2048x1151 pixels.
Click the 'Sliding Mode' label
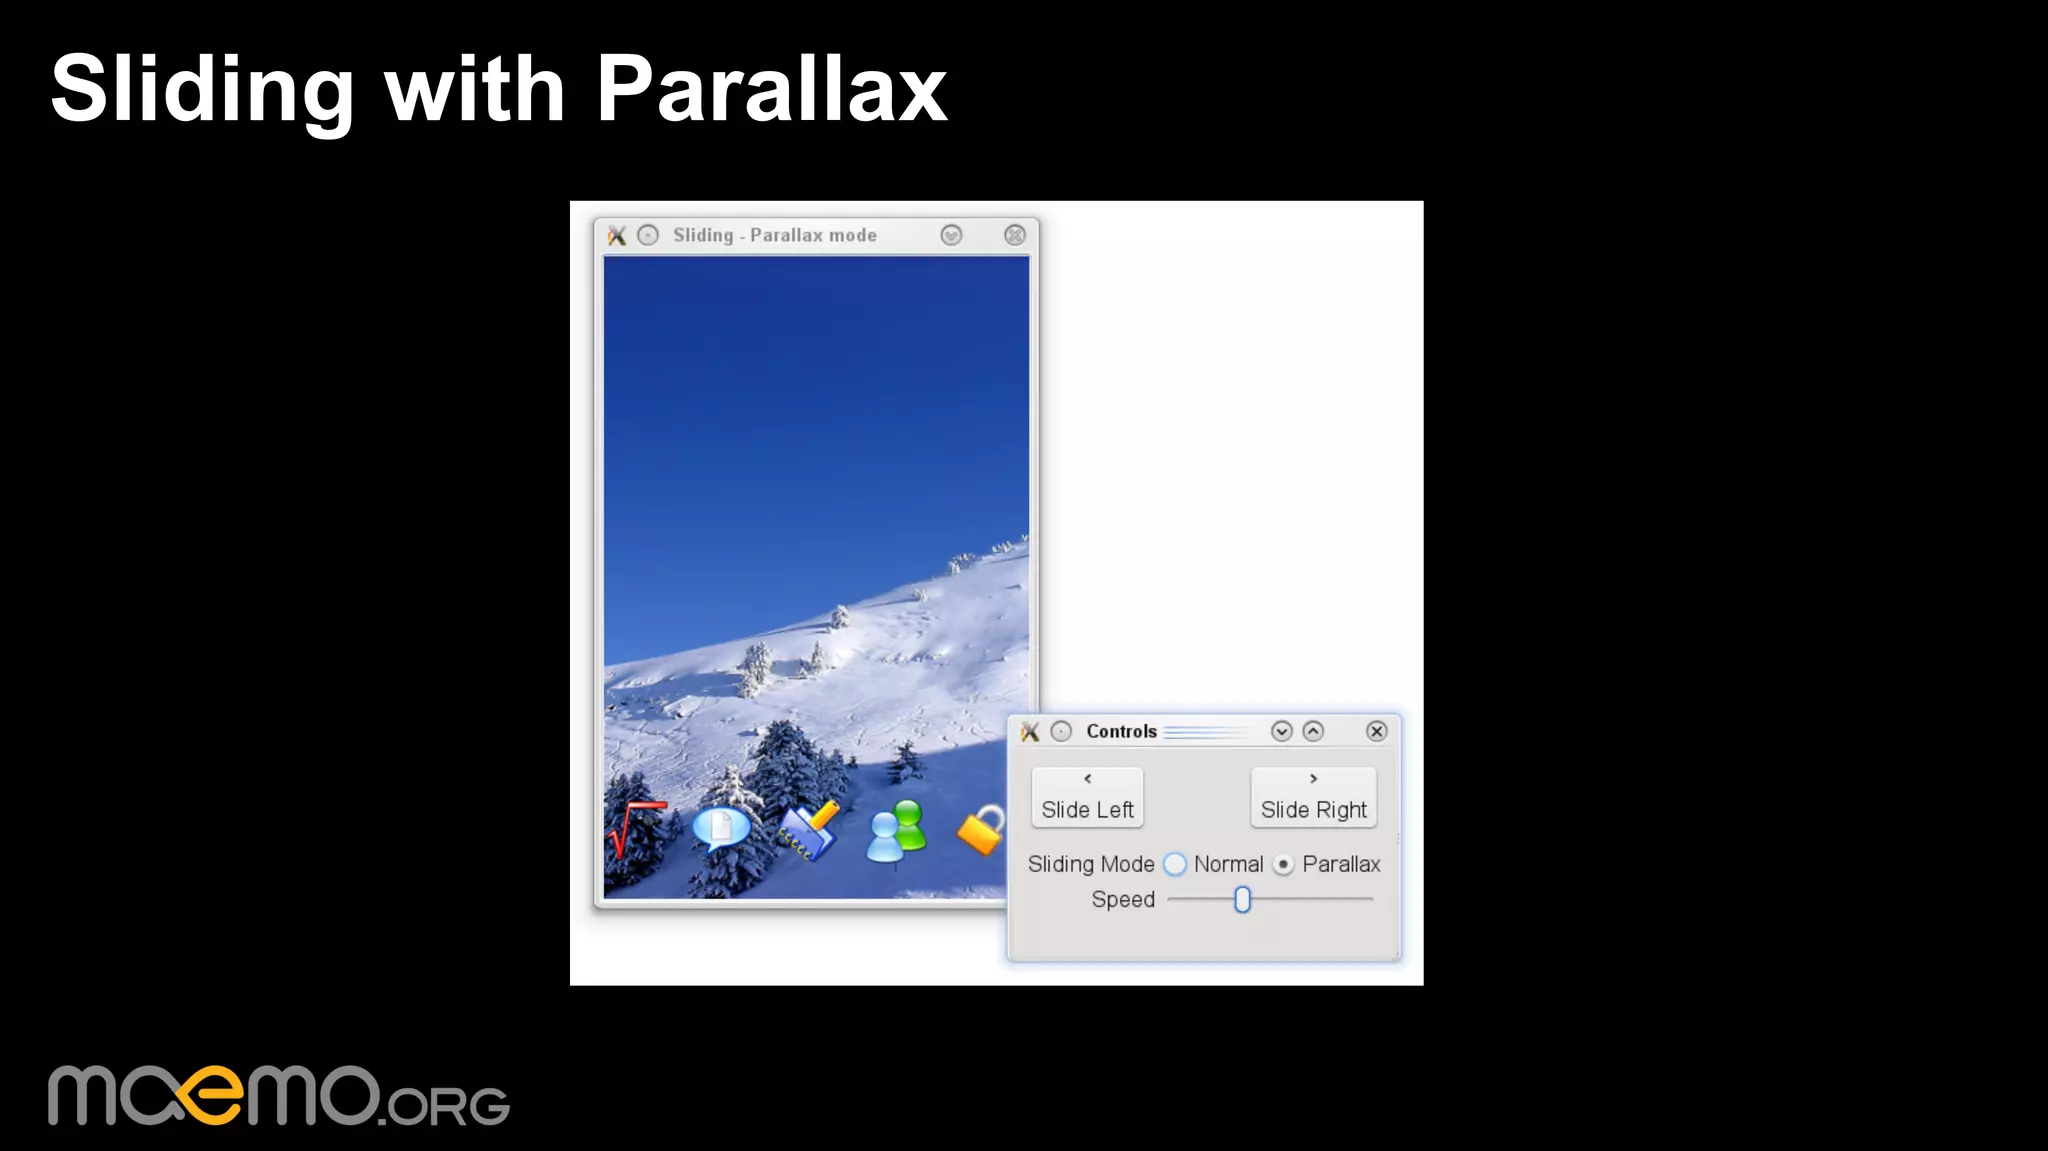[x=1090, y=864]
